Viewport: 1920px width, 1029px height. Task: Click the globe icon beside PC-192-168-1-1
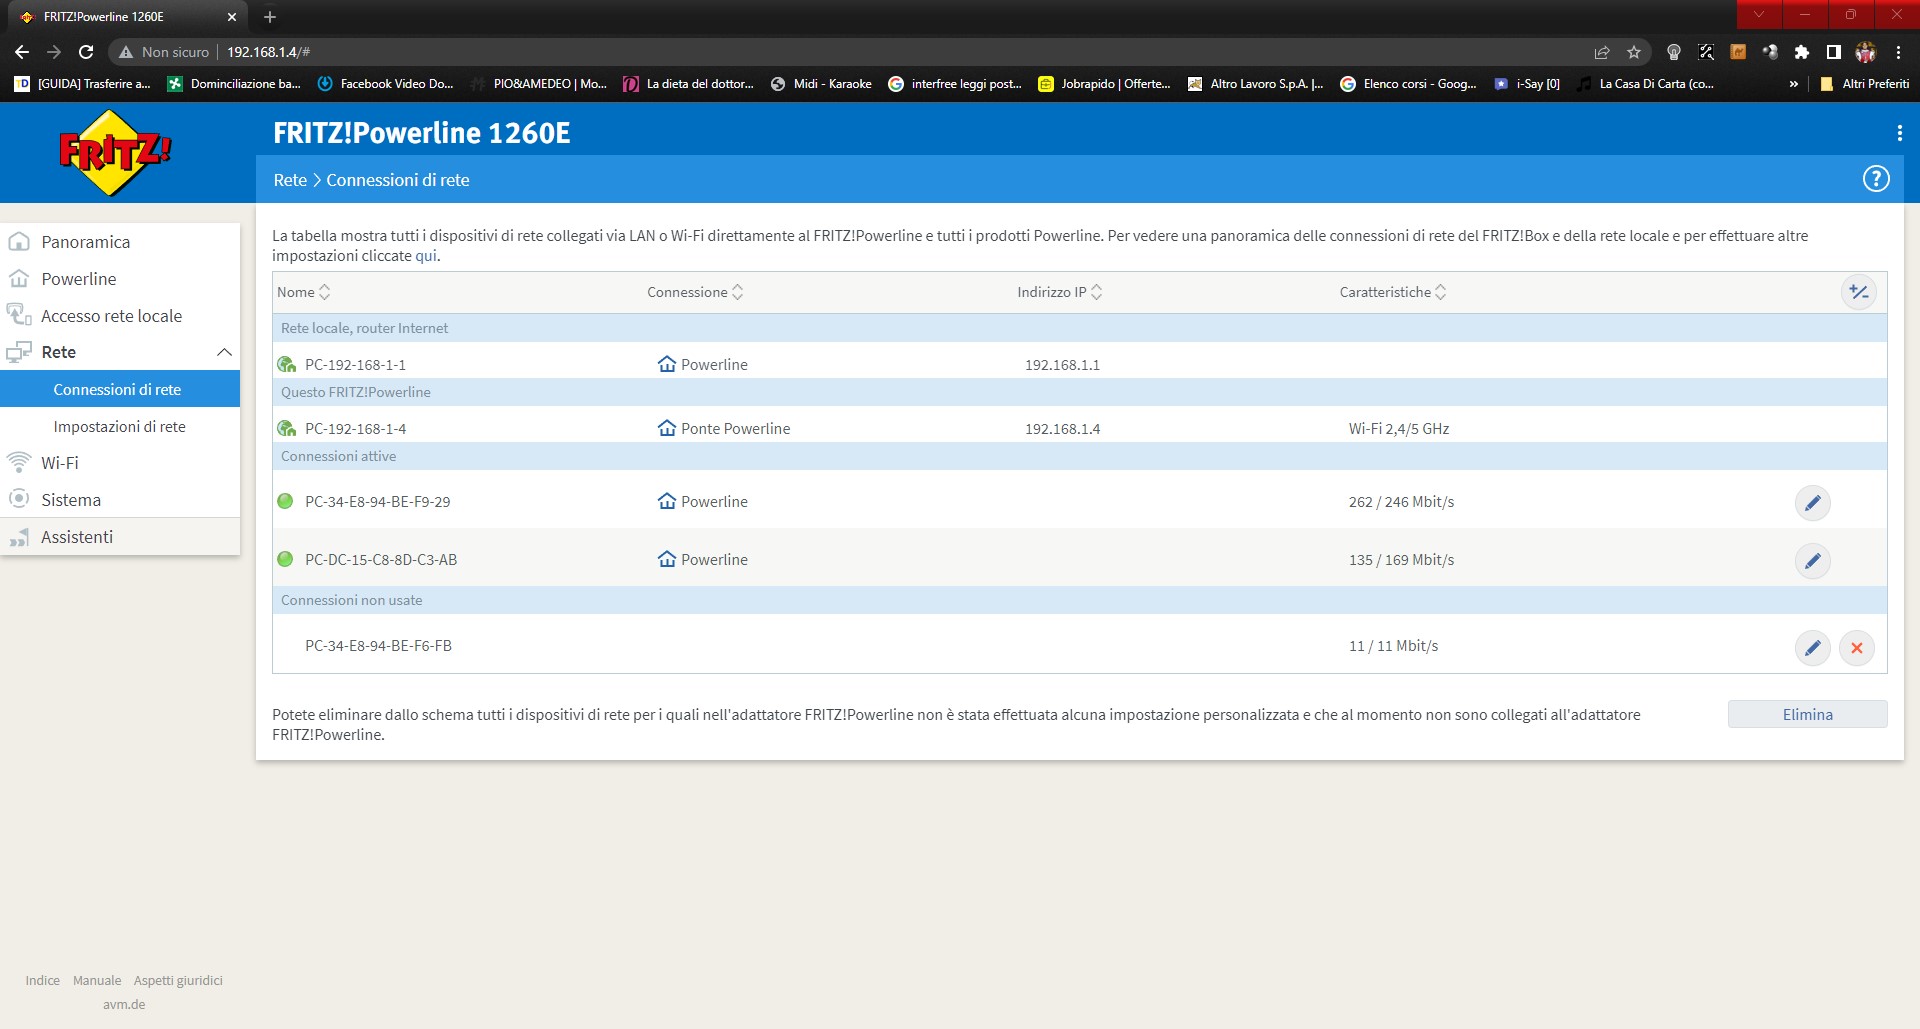click(286, 364)
